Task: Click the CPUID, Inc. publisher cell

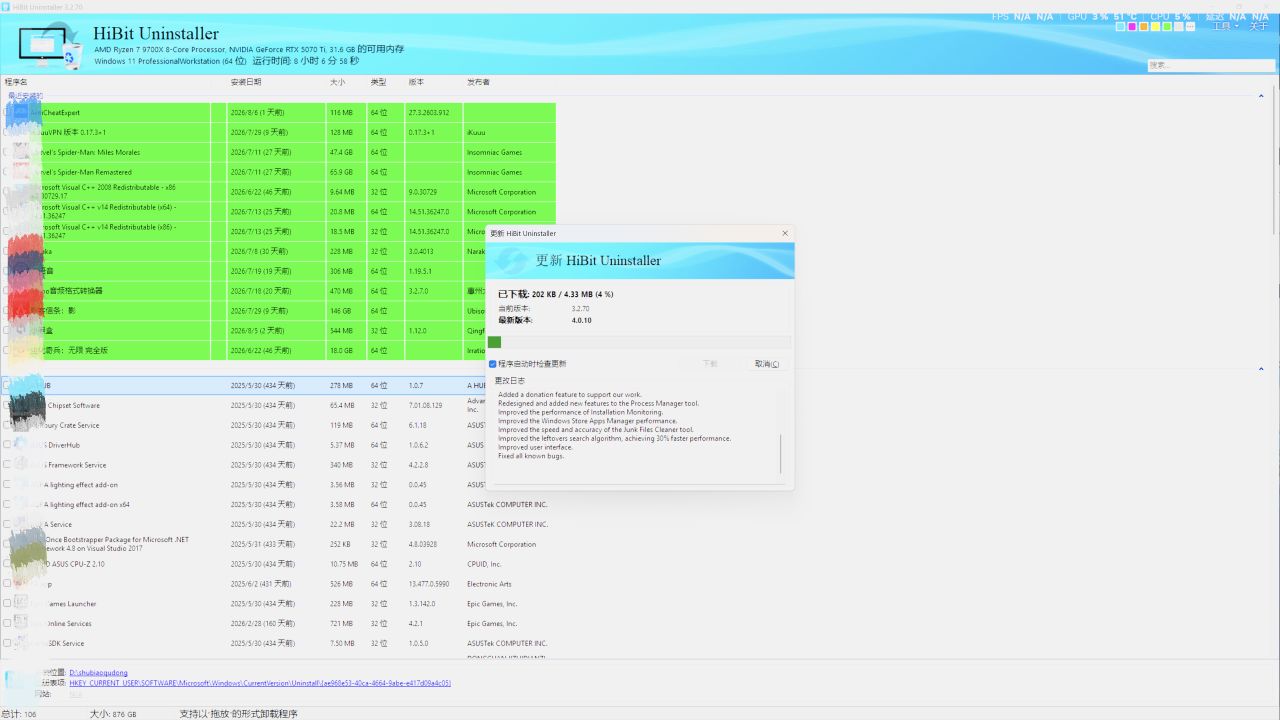Action: [x=485, y=564]
